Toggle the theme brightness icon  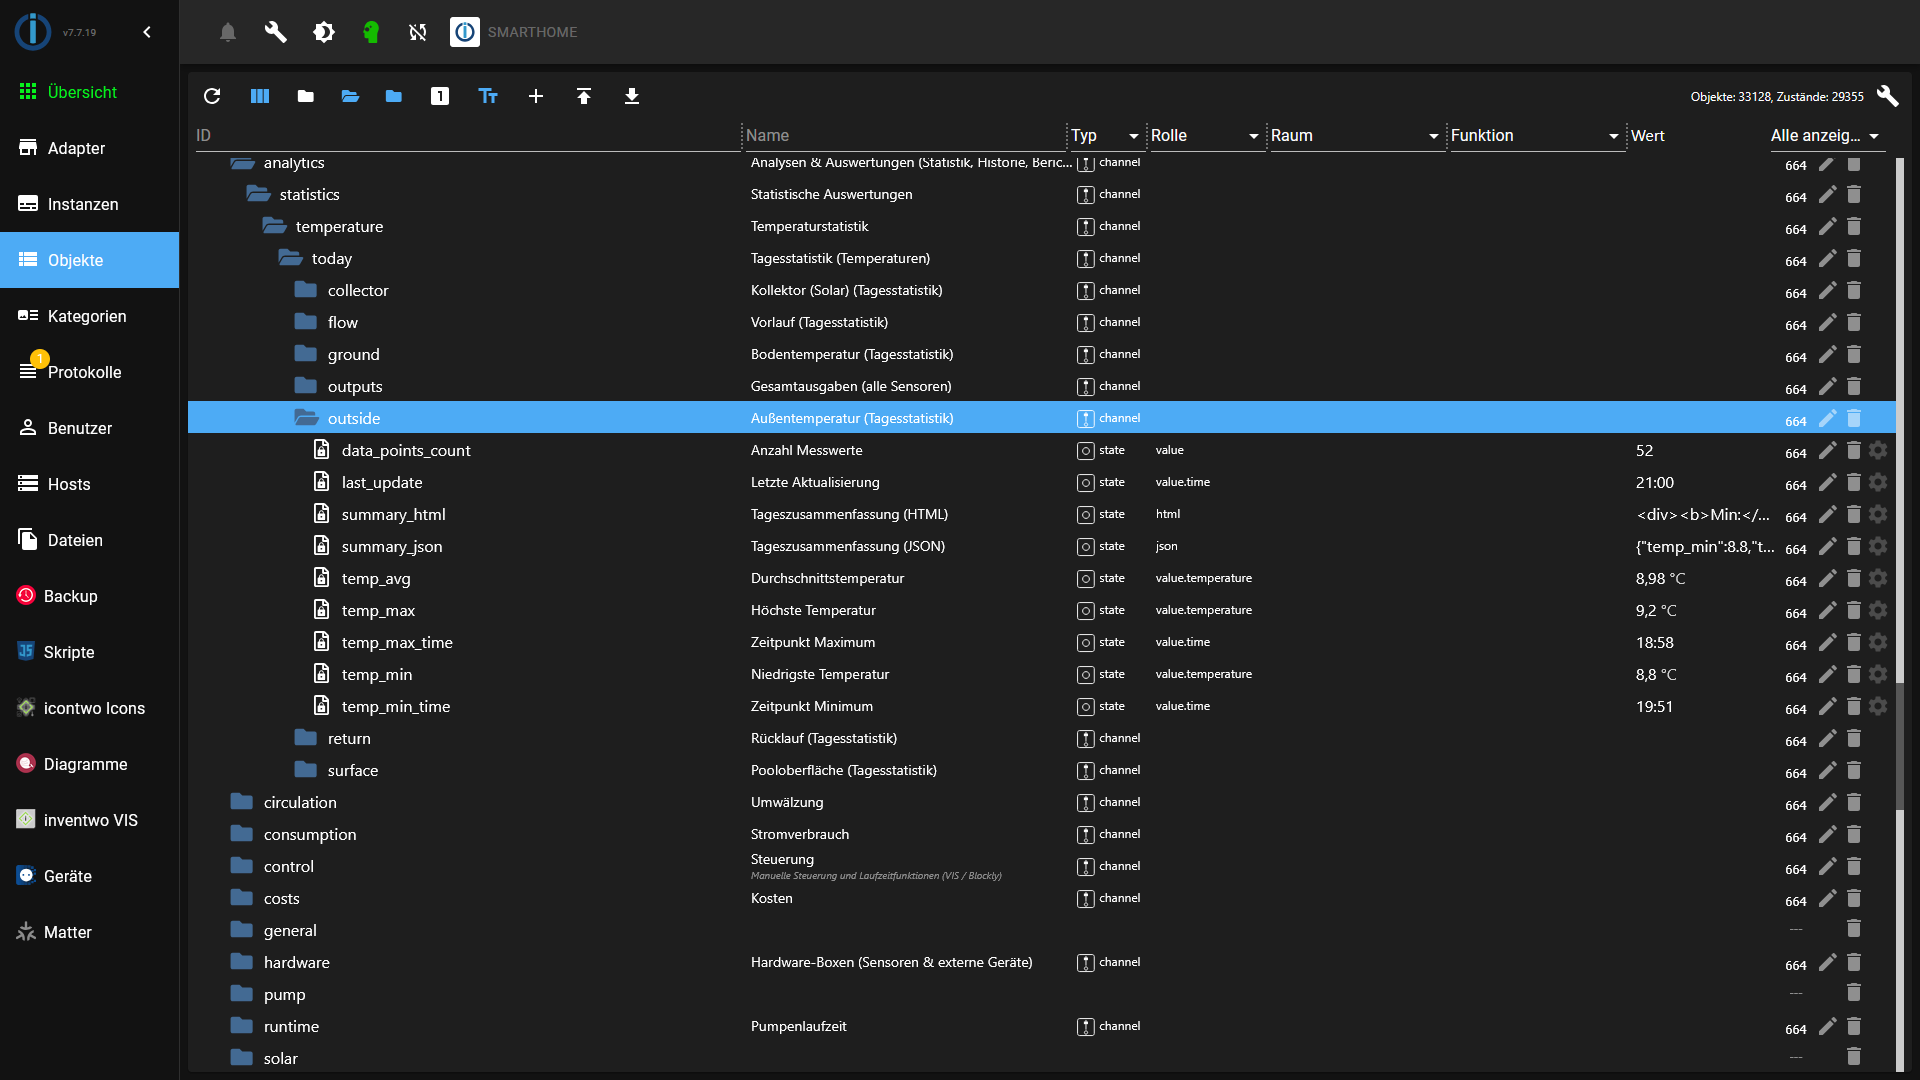[323, 32]
